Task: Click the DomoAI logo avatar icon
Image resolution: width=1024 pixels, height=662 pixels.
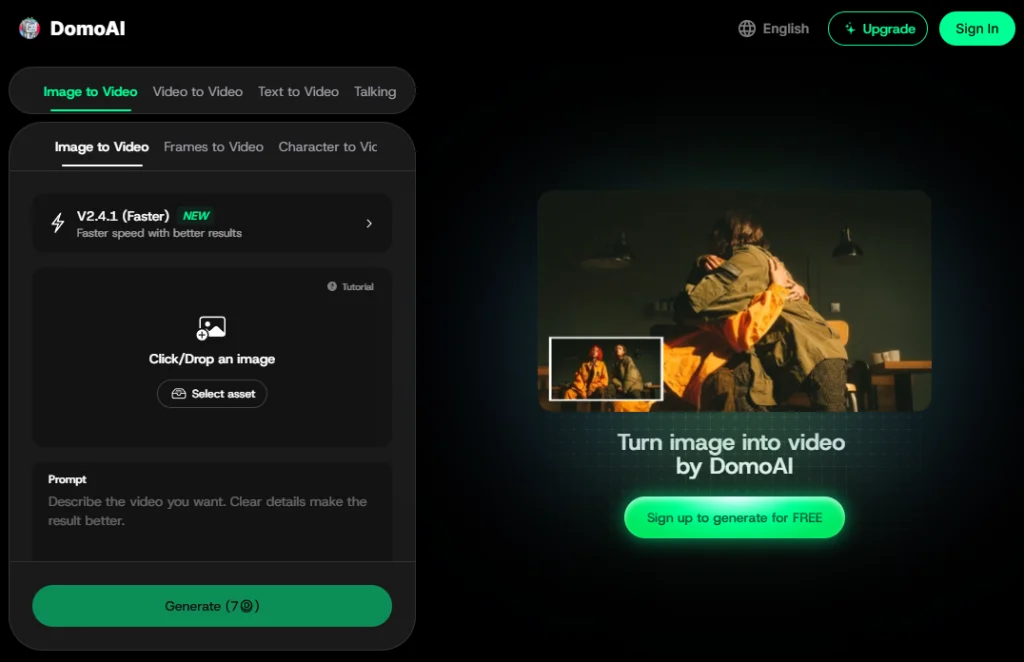Action: click(x=29, y=29)
